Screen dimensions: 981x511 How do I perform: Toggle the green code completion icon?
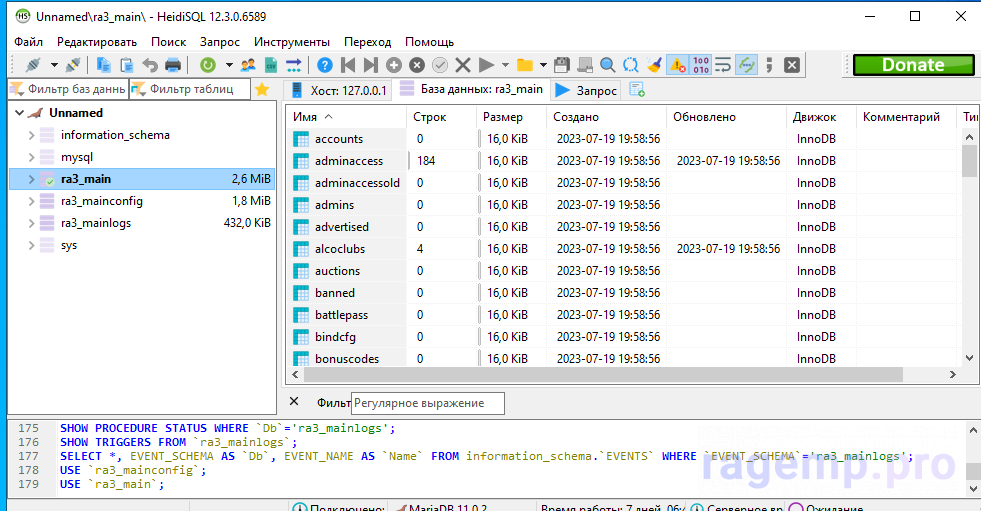tap(746, 65)
